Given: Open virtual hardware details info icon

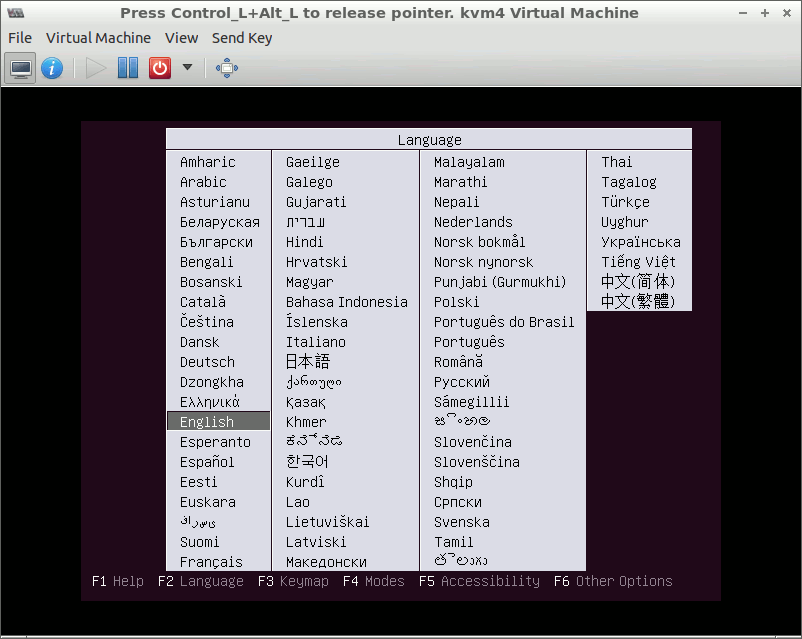Looking at the screenshot, I should [52, 68].
